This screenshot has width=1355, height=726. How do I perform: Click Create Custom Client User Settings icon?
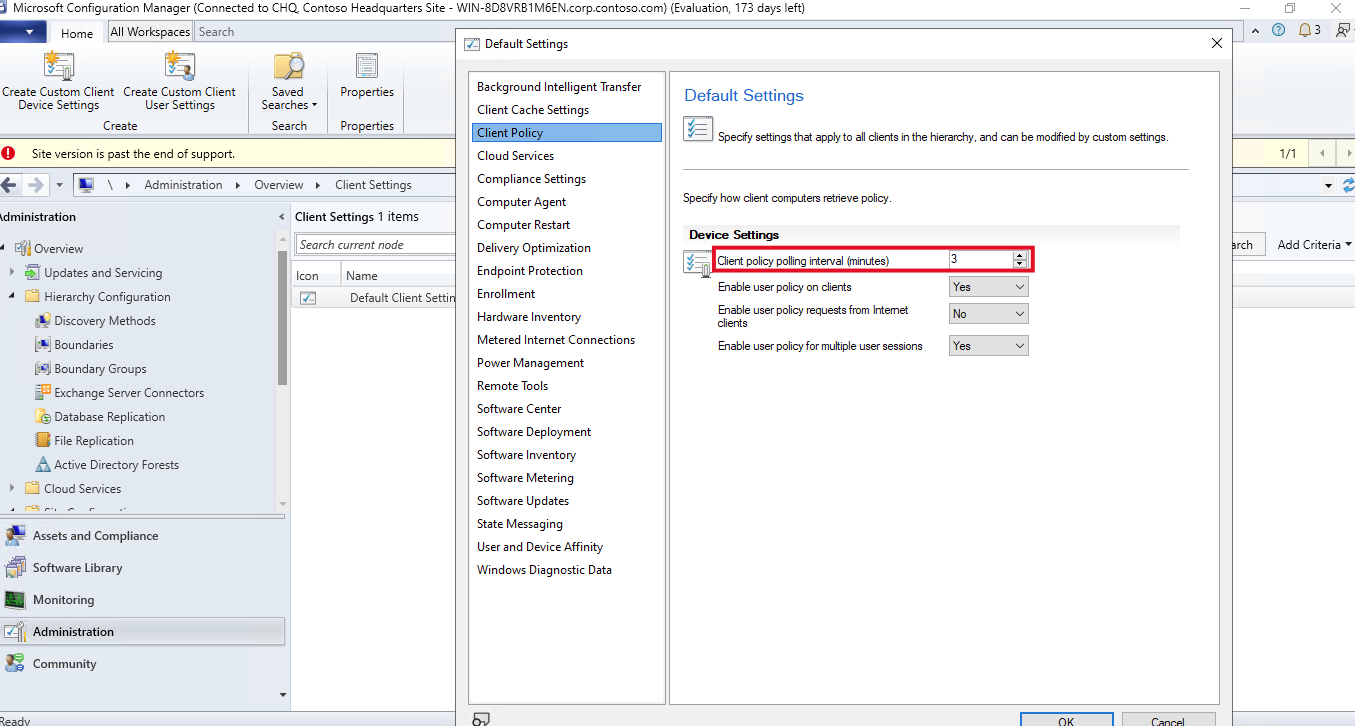(x=179, y=66)
